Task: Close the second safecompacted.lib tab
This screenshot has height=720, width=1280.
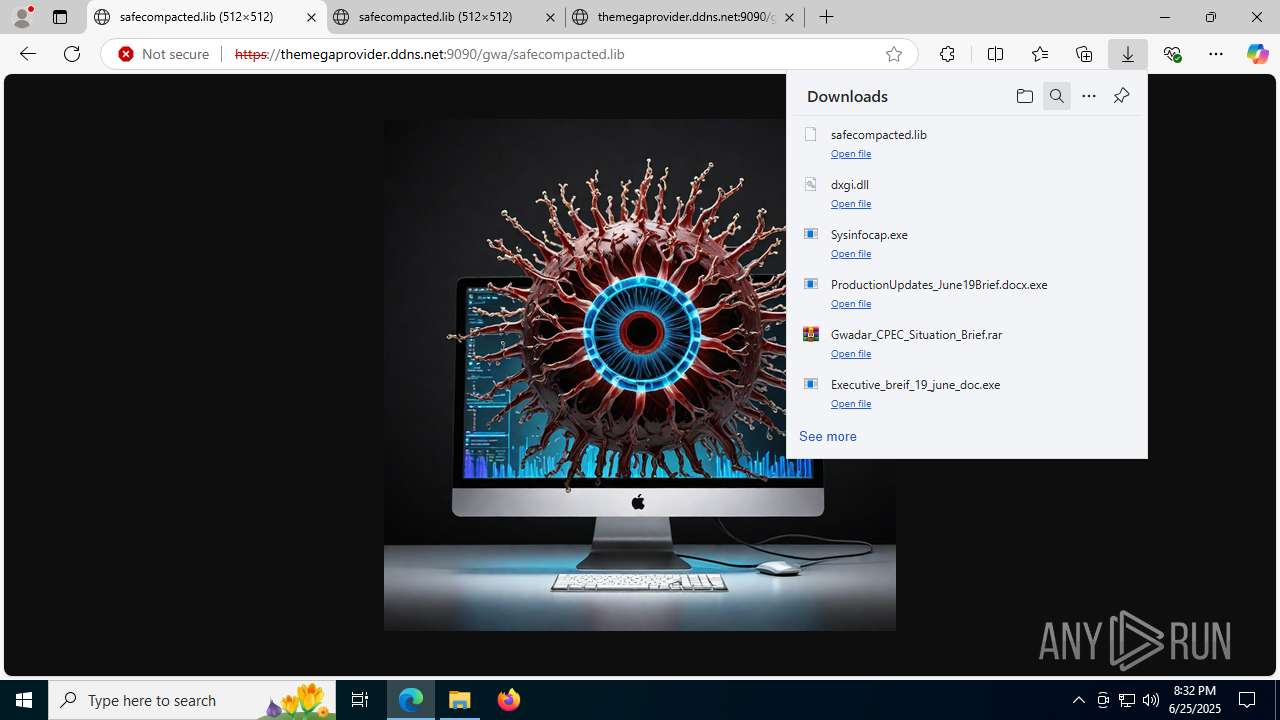Action: point(550,17)
